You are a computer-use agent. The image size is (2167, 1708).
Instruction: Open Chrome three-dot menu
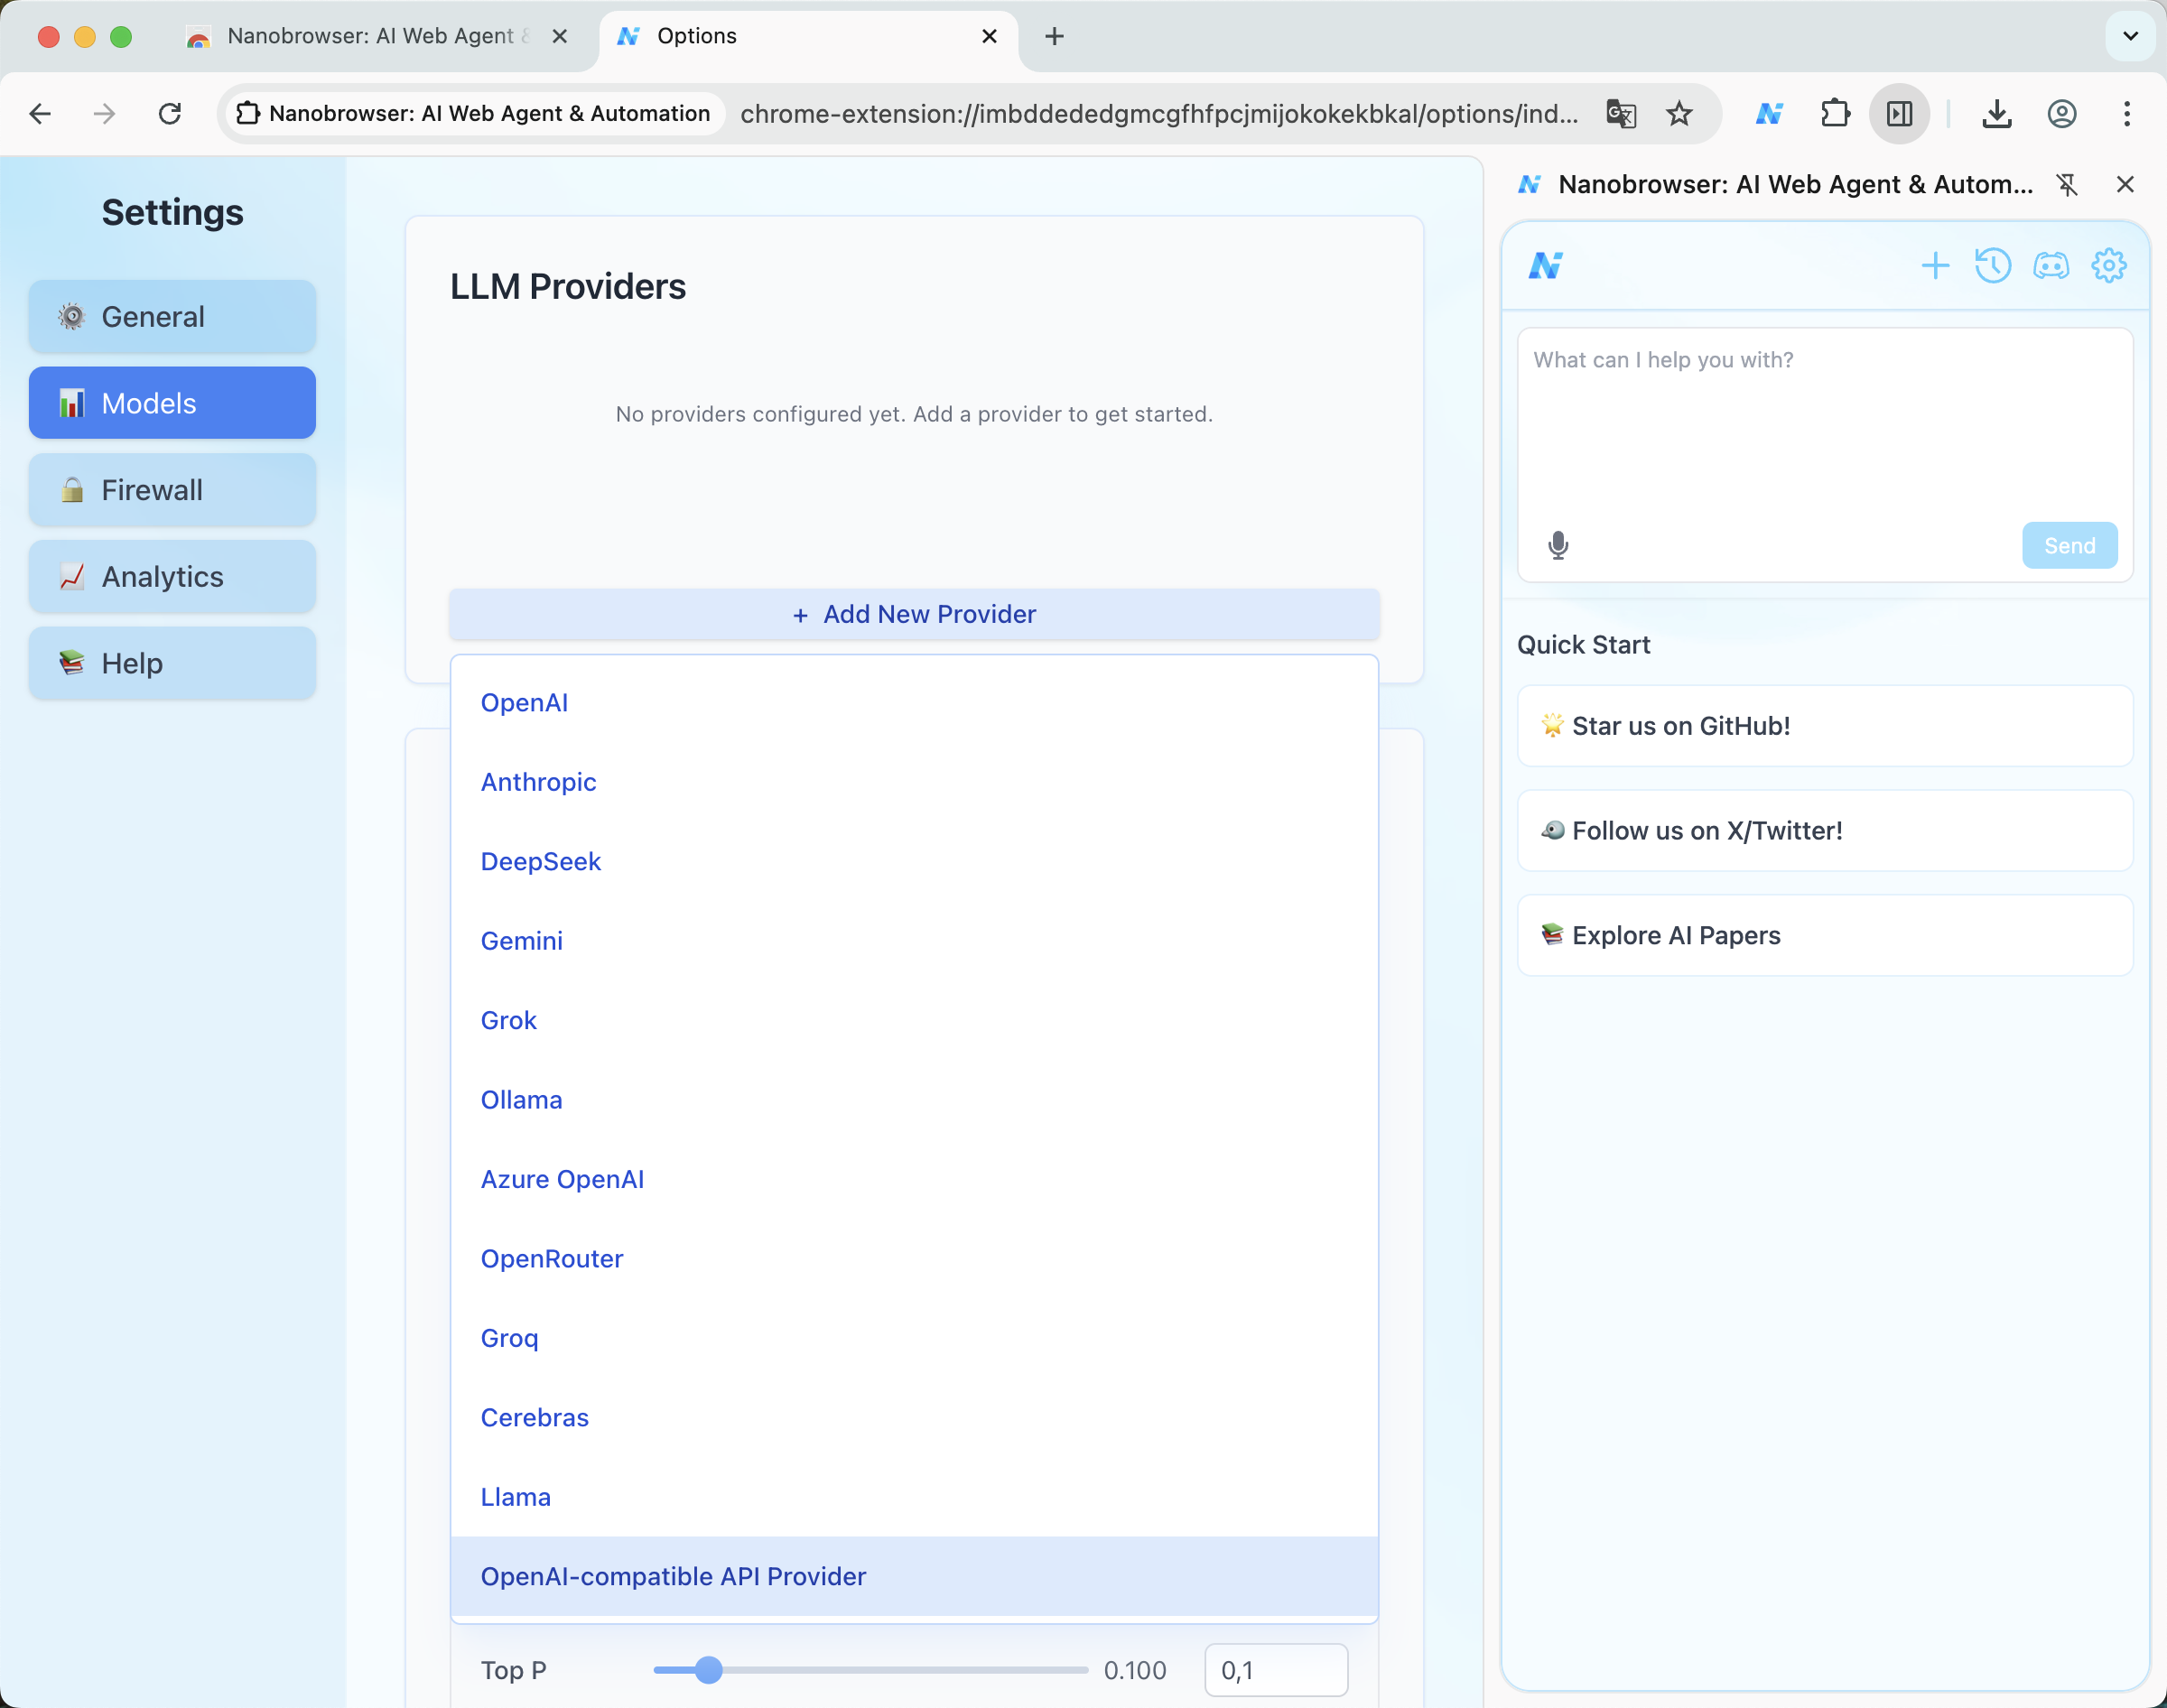click(x=2126, y=114)
